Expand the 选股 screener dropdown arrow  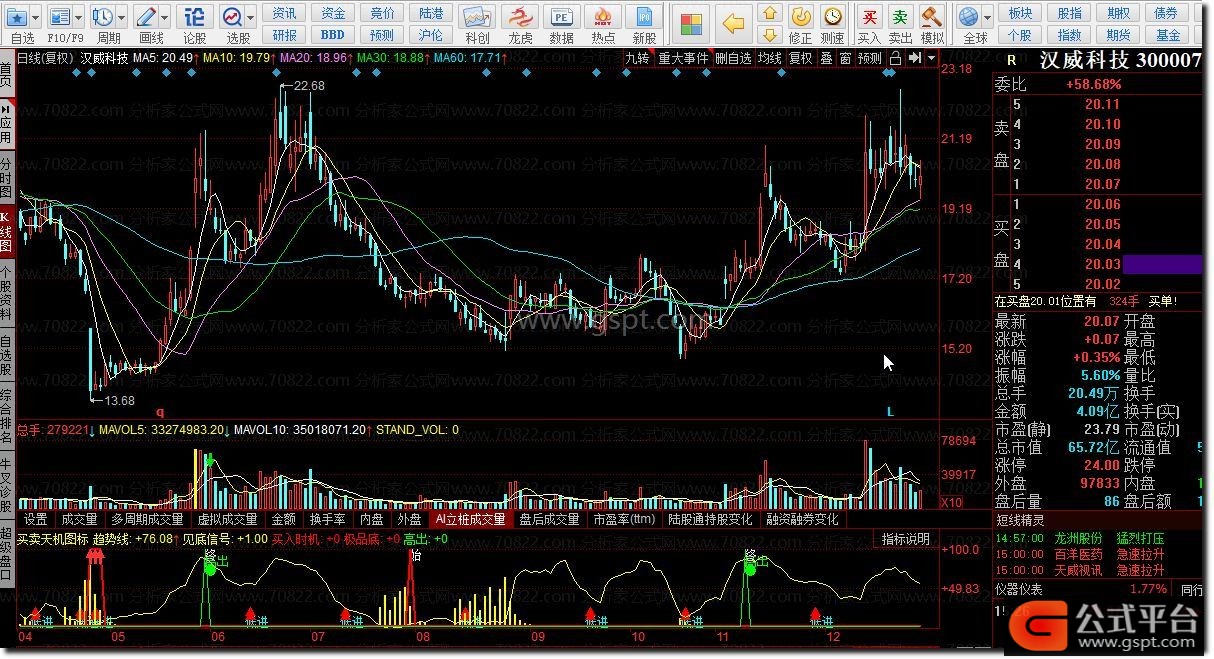pos(252,17)
